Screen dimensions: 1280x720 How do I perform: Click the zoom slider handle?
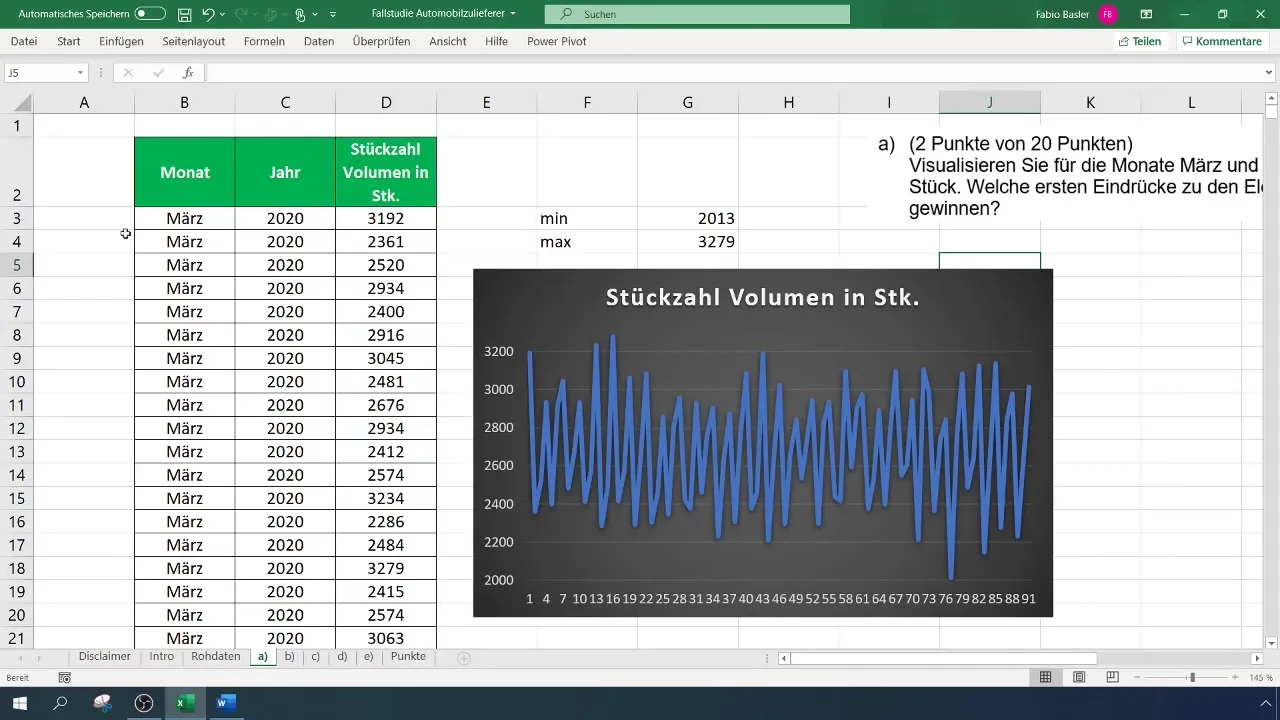click(x=1192, y=677)
